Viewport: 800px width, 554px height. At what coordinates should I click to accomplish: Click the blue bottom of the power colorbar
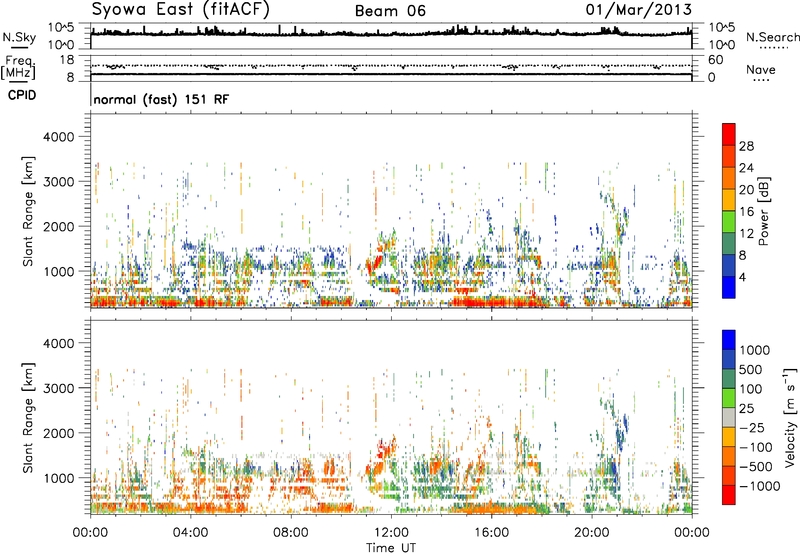click(x=729, y=287)
